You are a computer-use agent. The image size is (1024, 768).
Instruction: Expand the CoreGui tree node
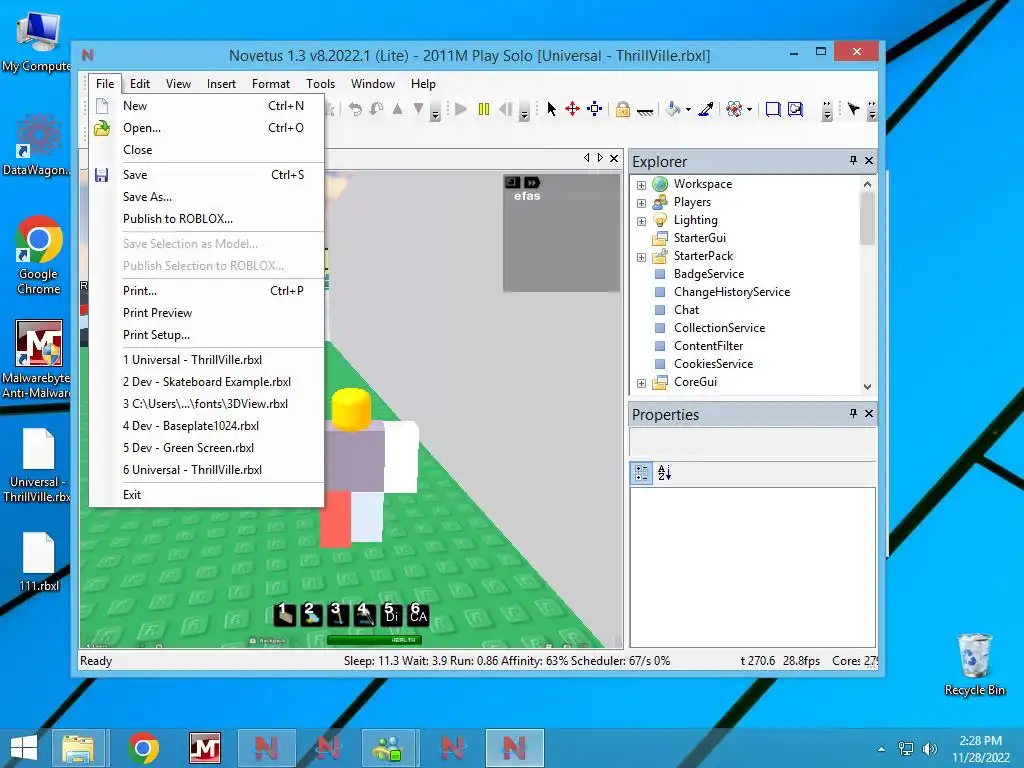(641, 383)
